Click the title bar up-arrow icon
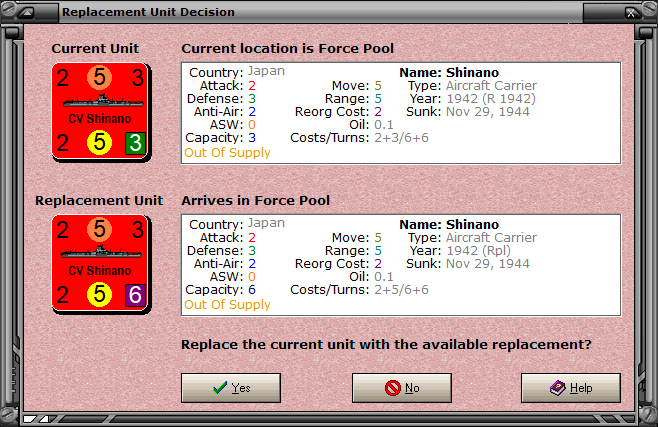 27,13
